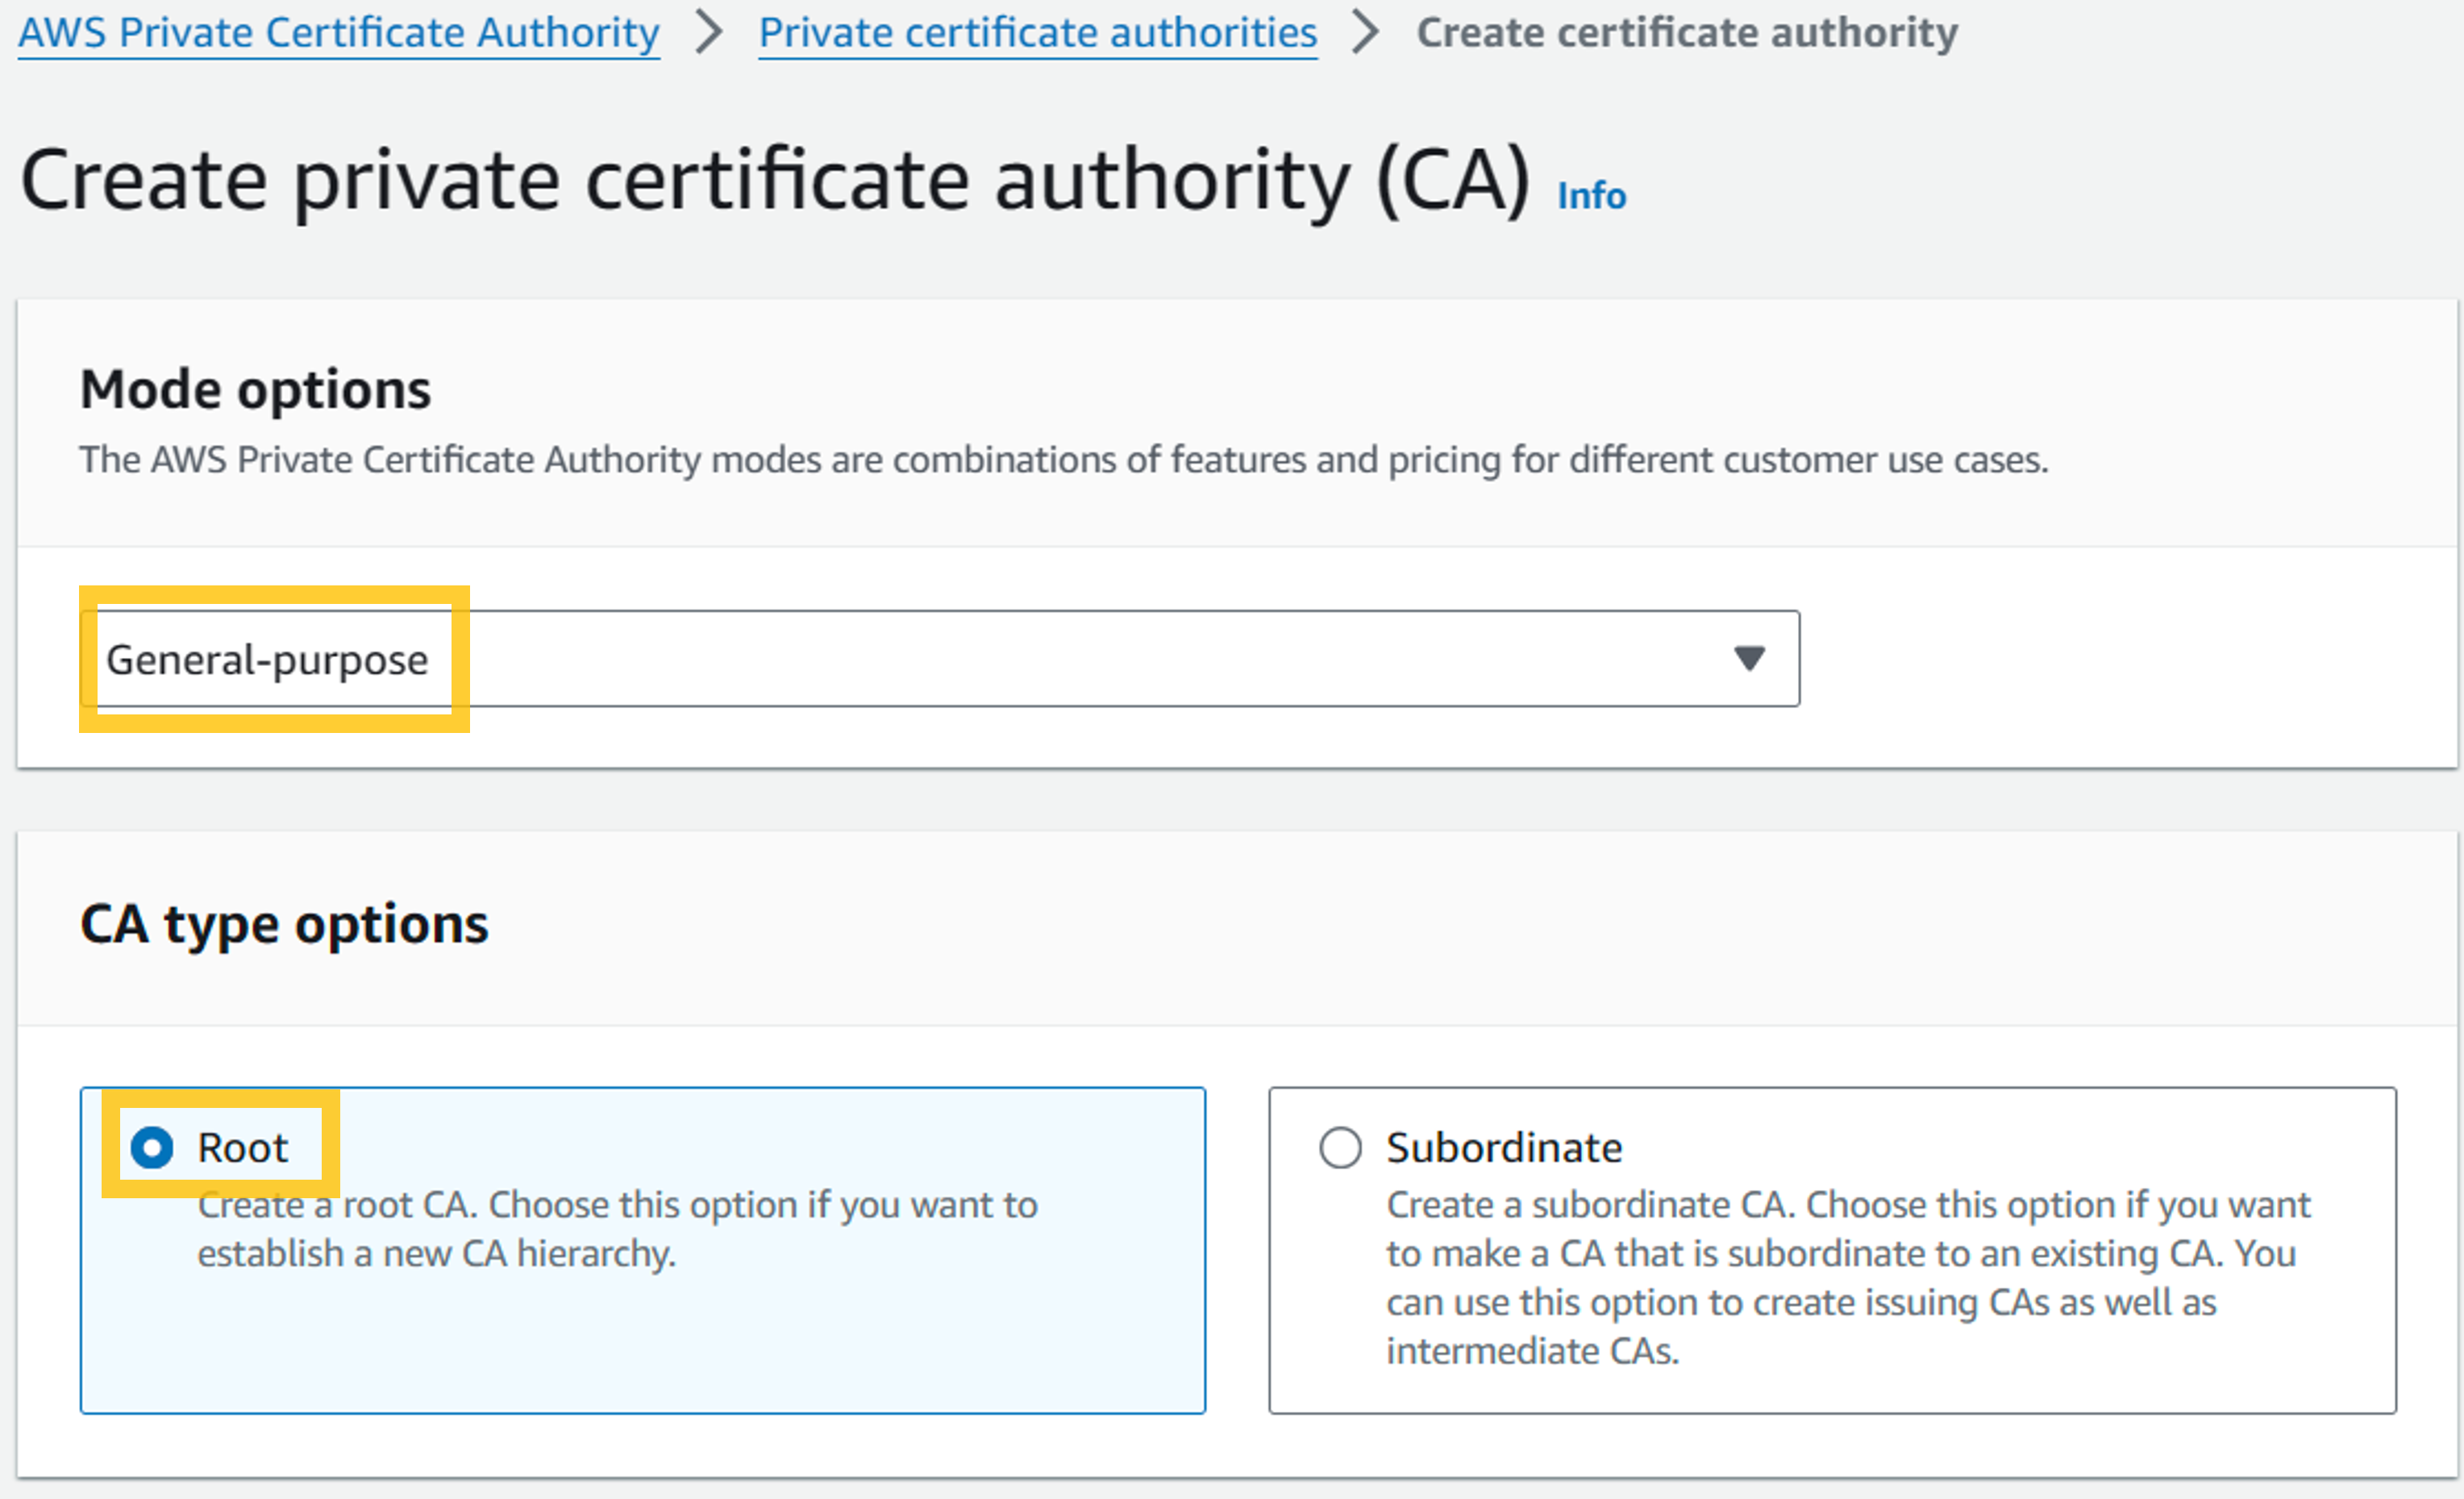This screenshot has height=1499, width=2464.
Task: Click the Mode options description sentence
Action: point(1064,460)
